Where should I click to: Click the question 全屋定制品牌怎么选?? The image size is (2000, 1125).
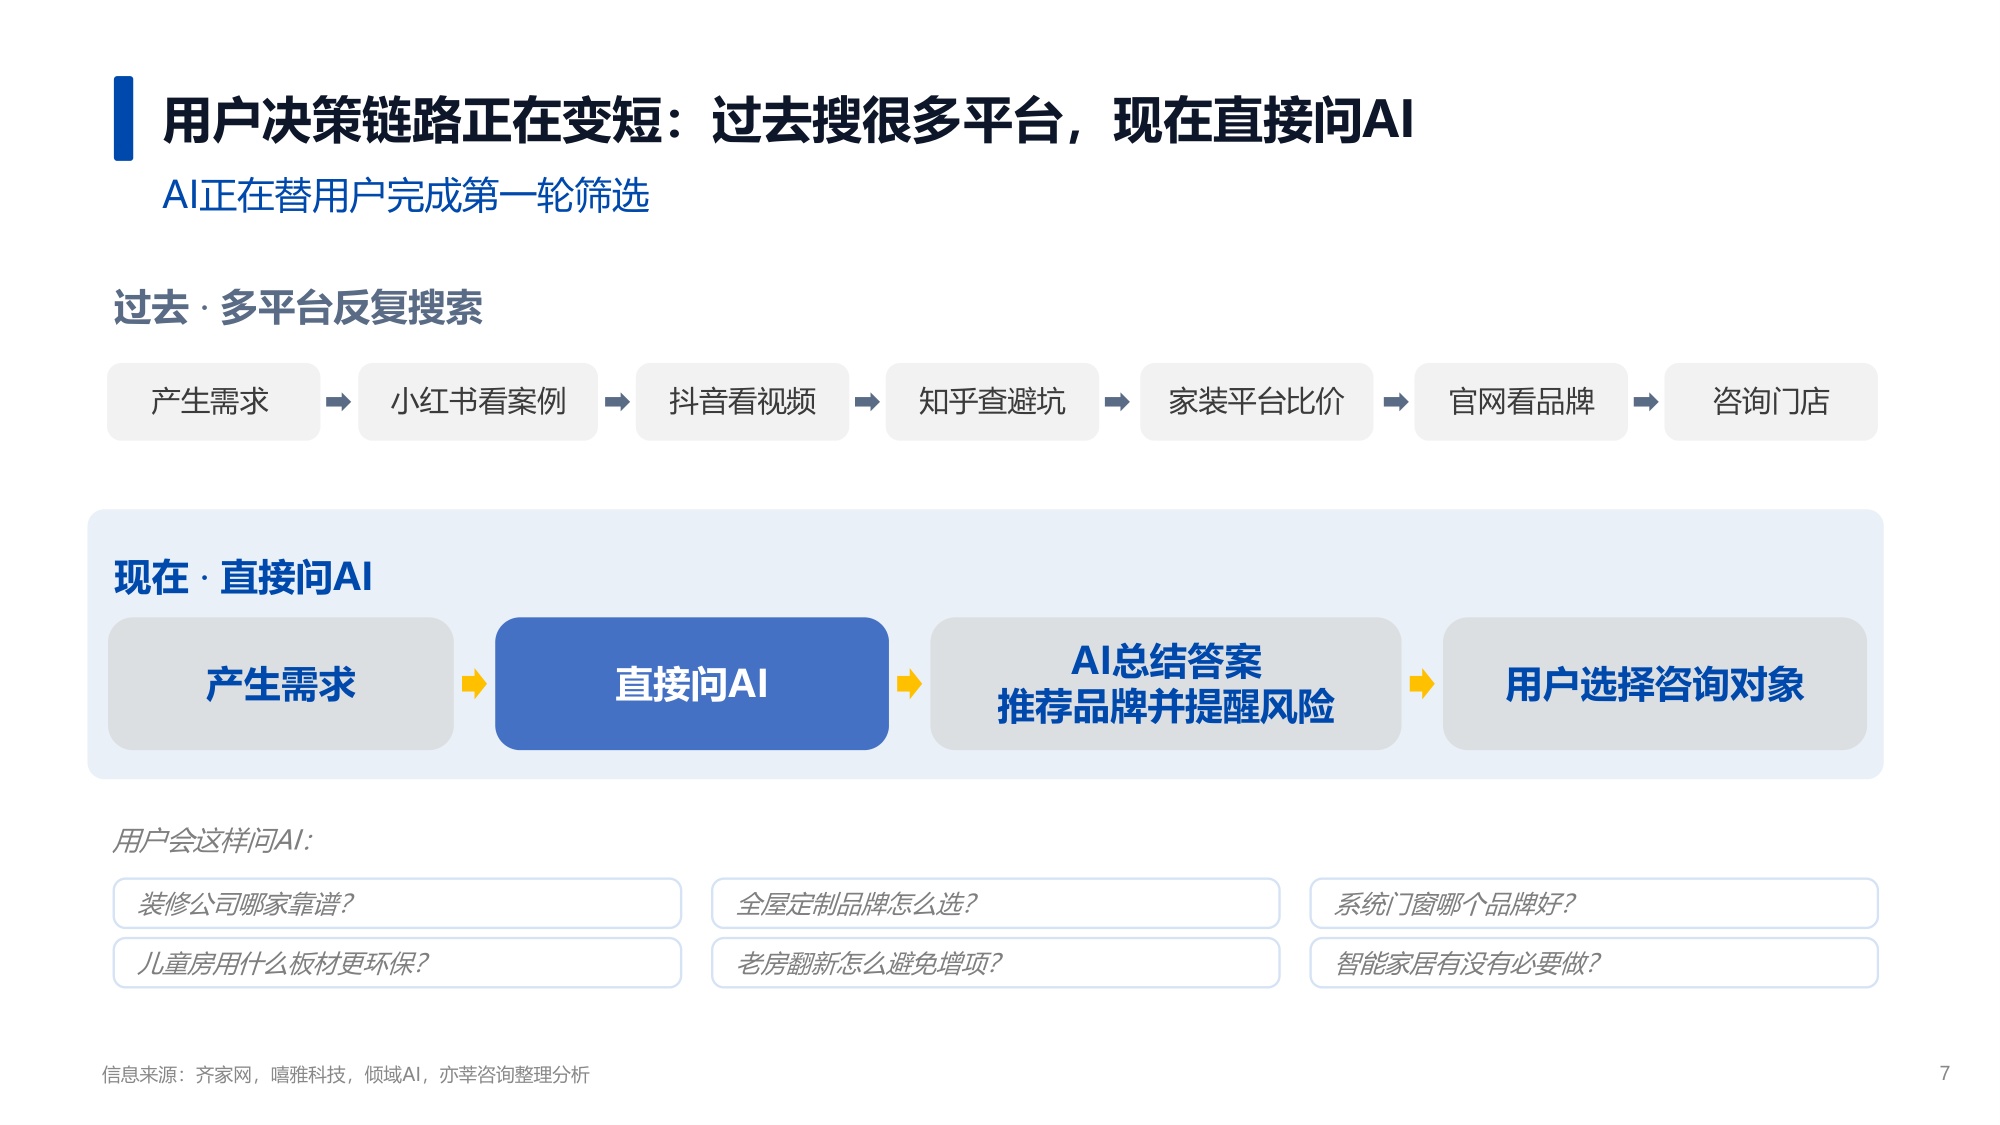coord(996,904)
